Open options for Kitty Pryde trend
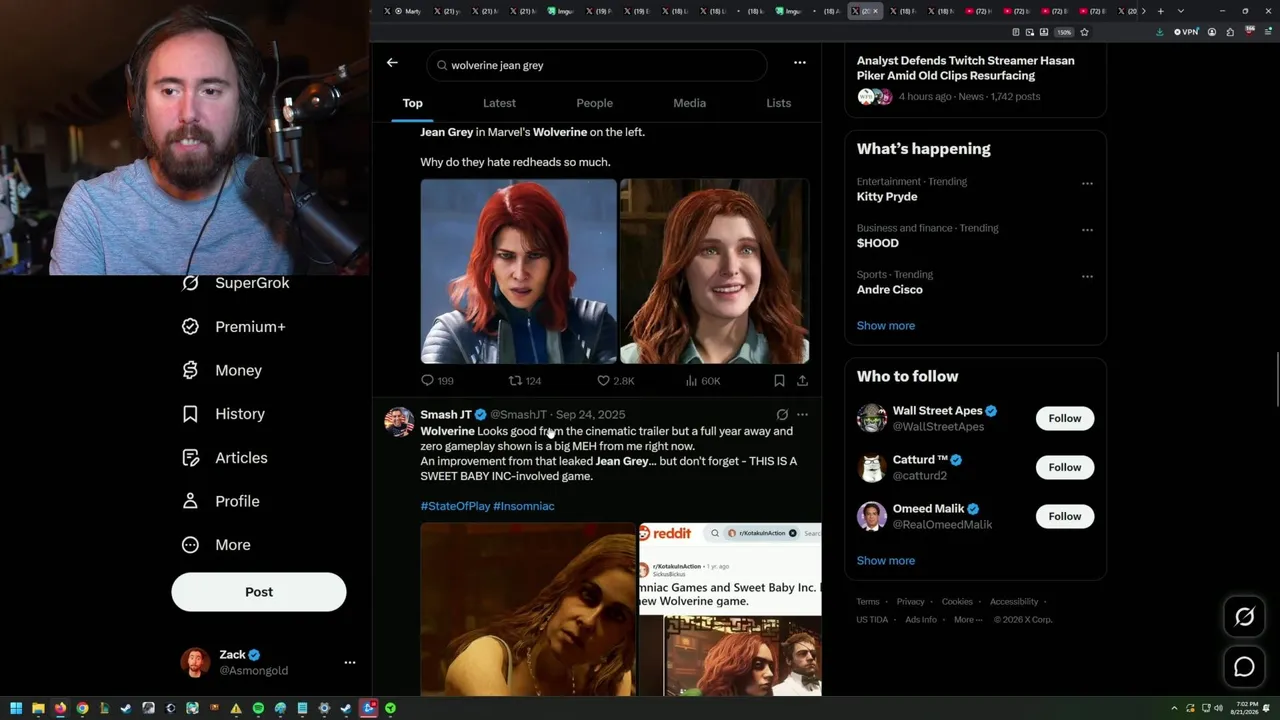Screen dimensions: 1280x720 click(1087, 183)
